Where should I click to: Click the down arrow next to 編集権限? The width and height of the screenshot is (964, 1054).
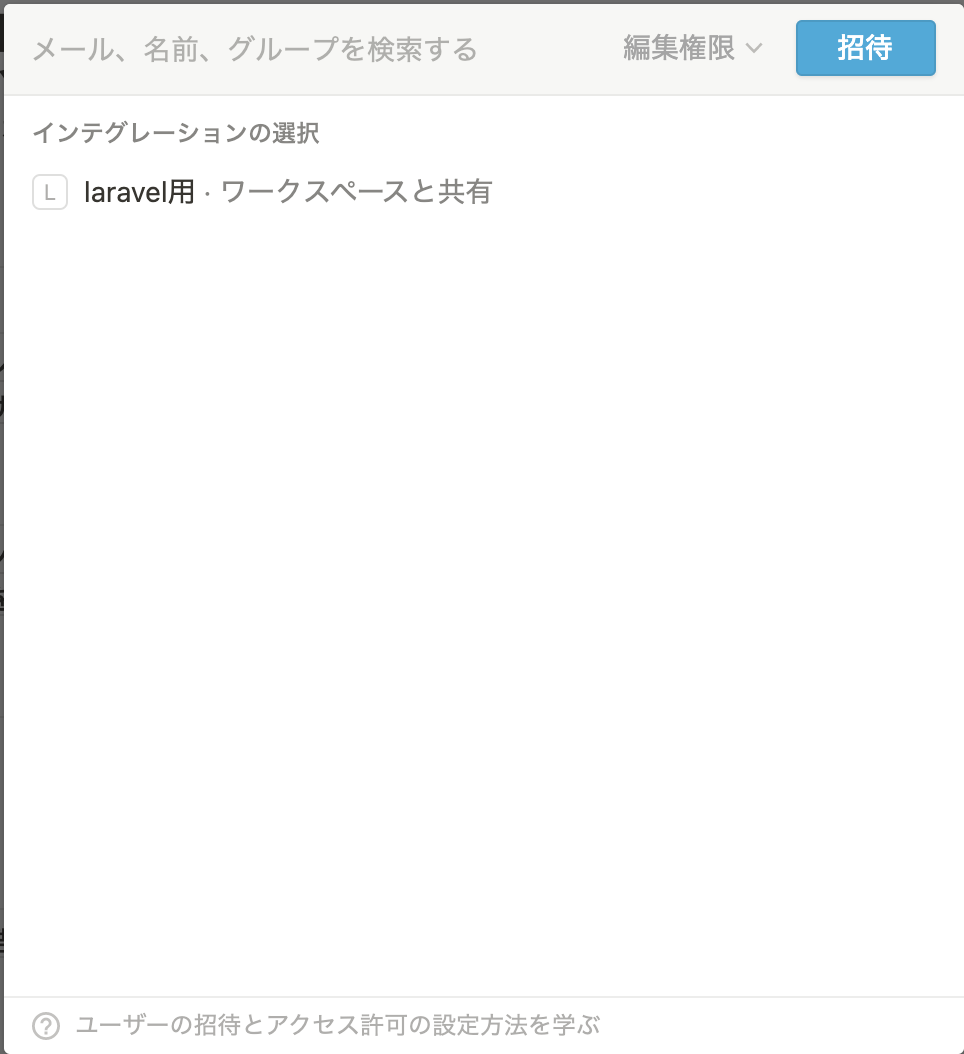pos(754,48)
